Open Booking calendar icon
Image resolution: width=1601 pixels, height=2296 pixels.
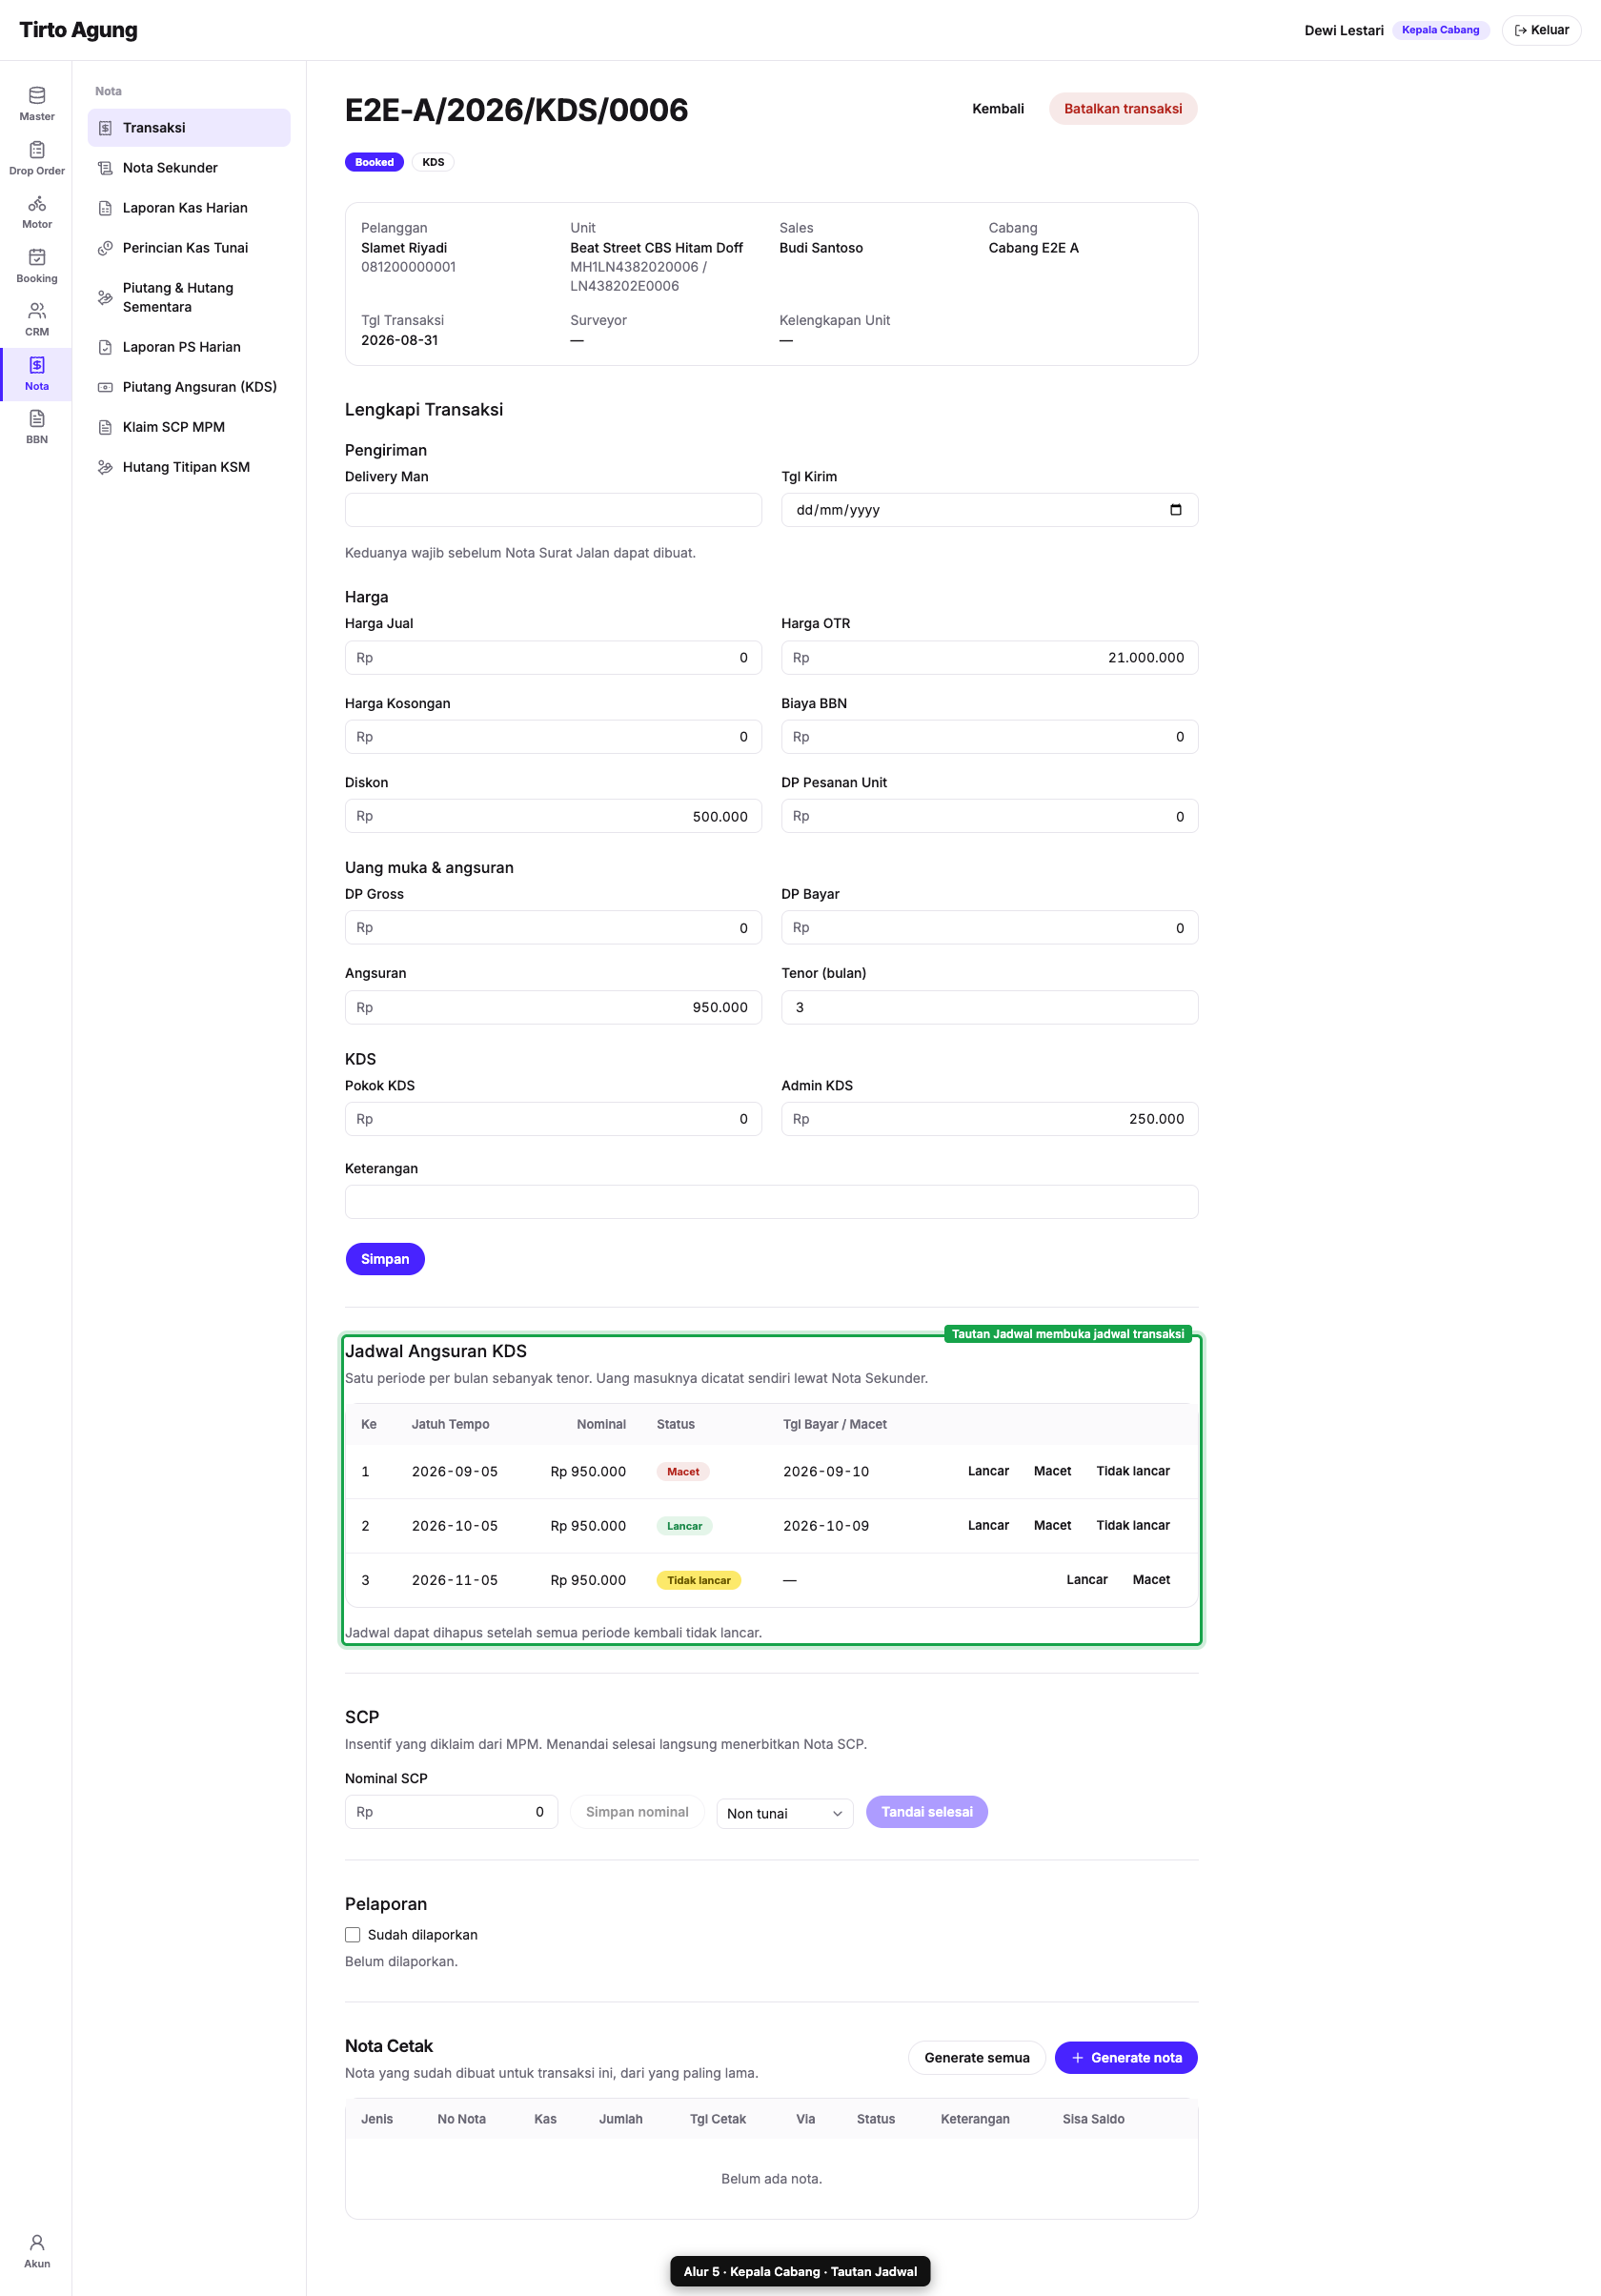tap(37, 257)
